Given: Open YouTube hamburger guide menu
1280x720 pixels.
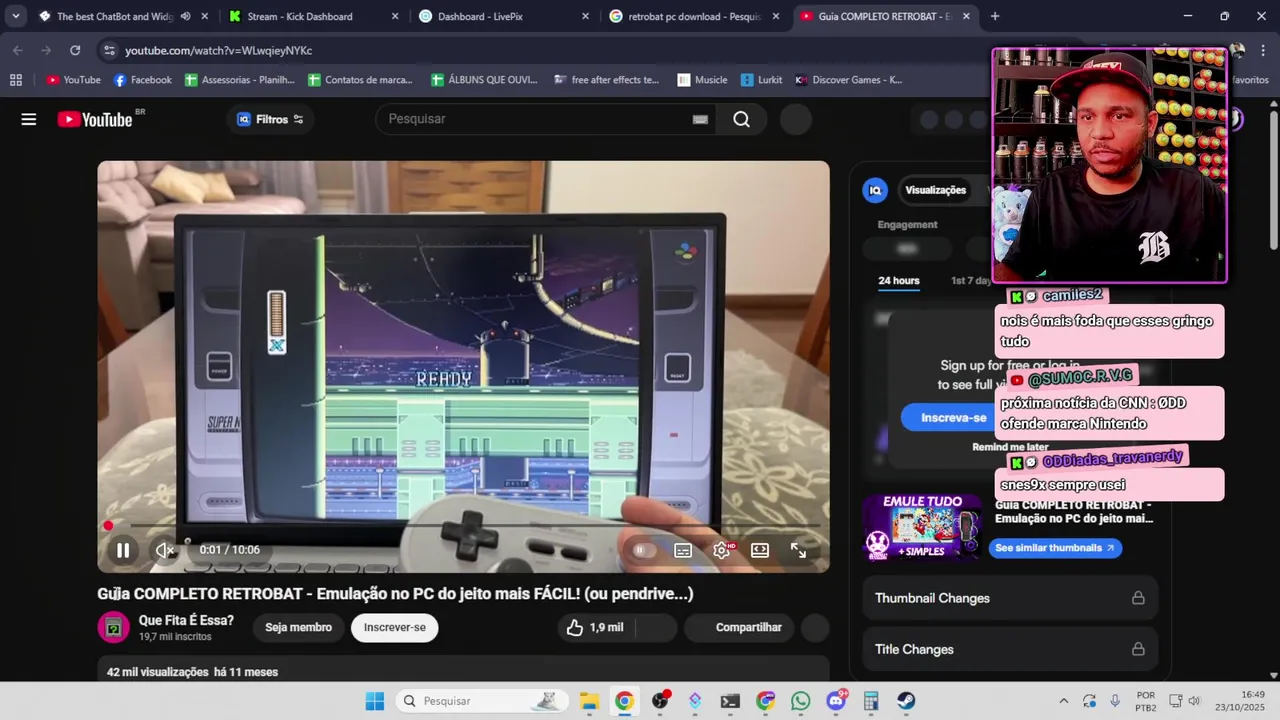Looking at the screenshot, I should pyautogui.click(x=29, y=119).
